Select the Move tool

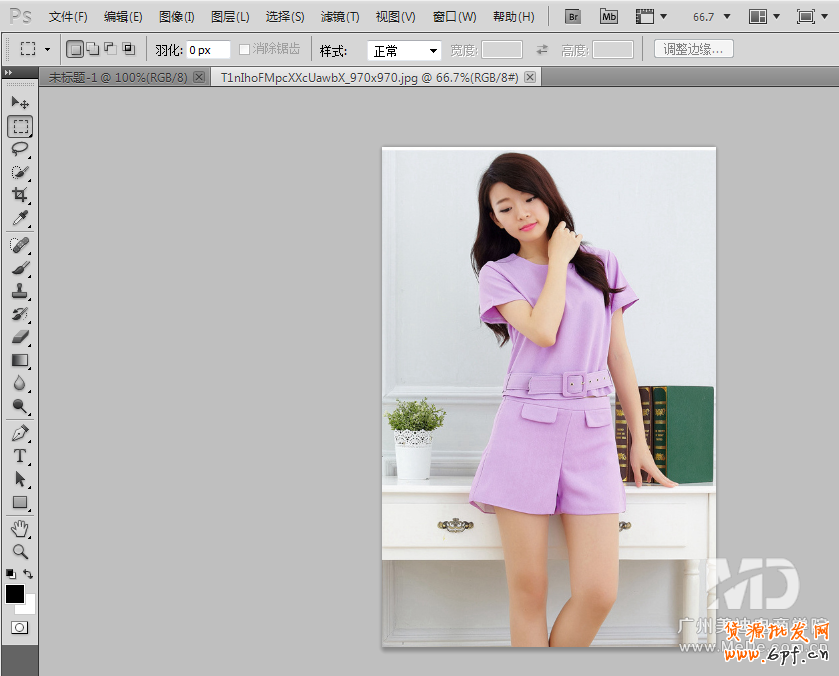(x=20, y=103)
